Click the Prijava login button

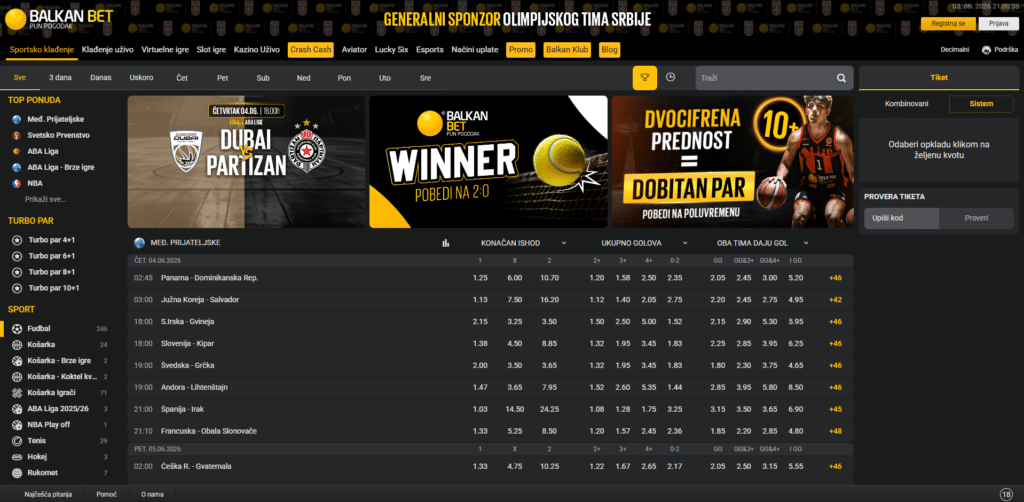pyautogui.click(x=999, y=24)
